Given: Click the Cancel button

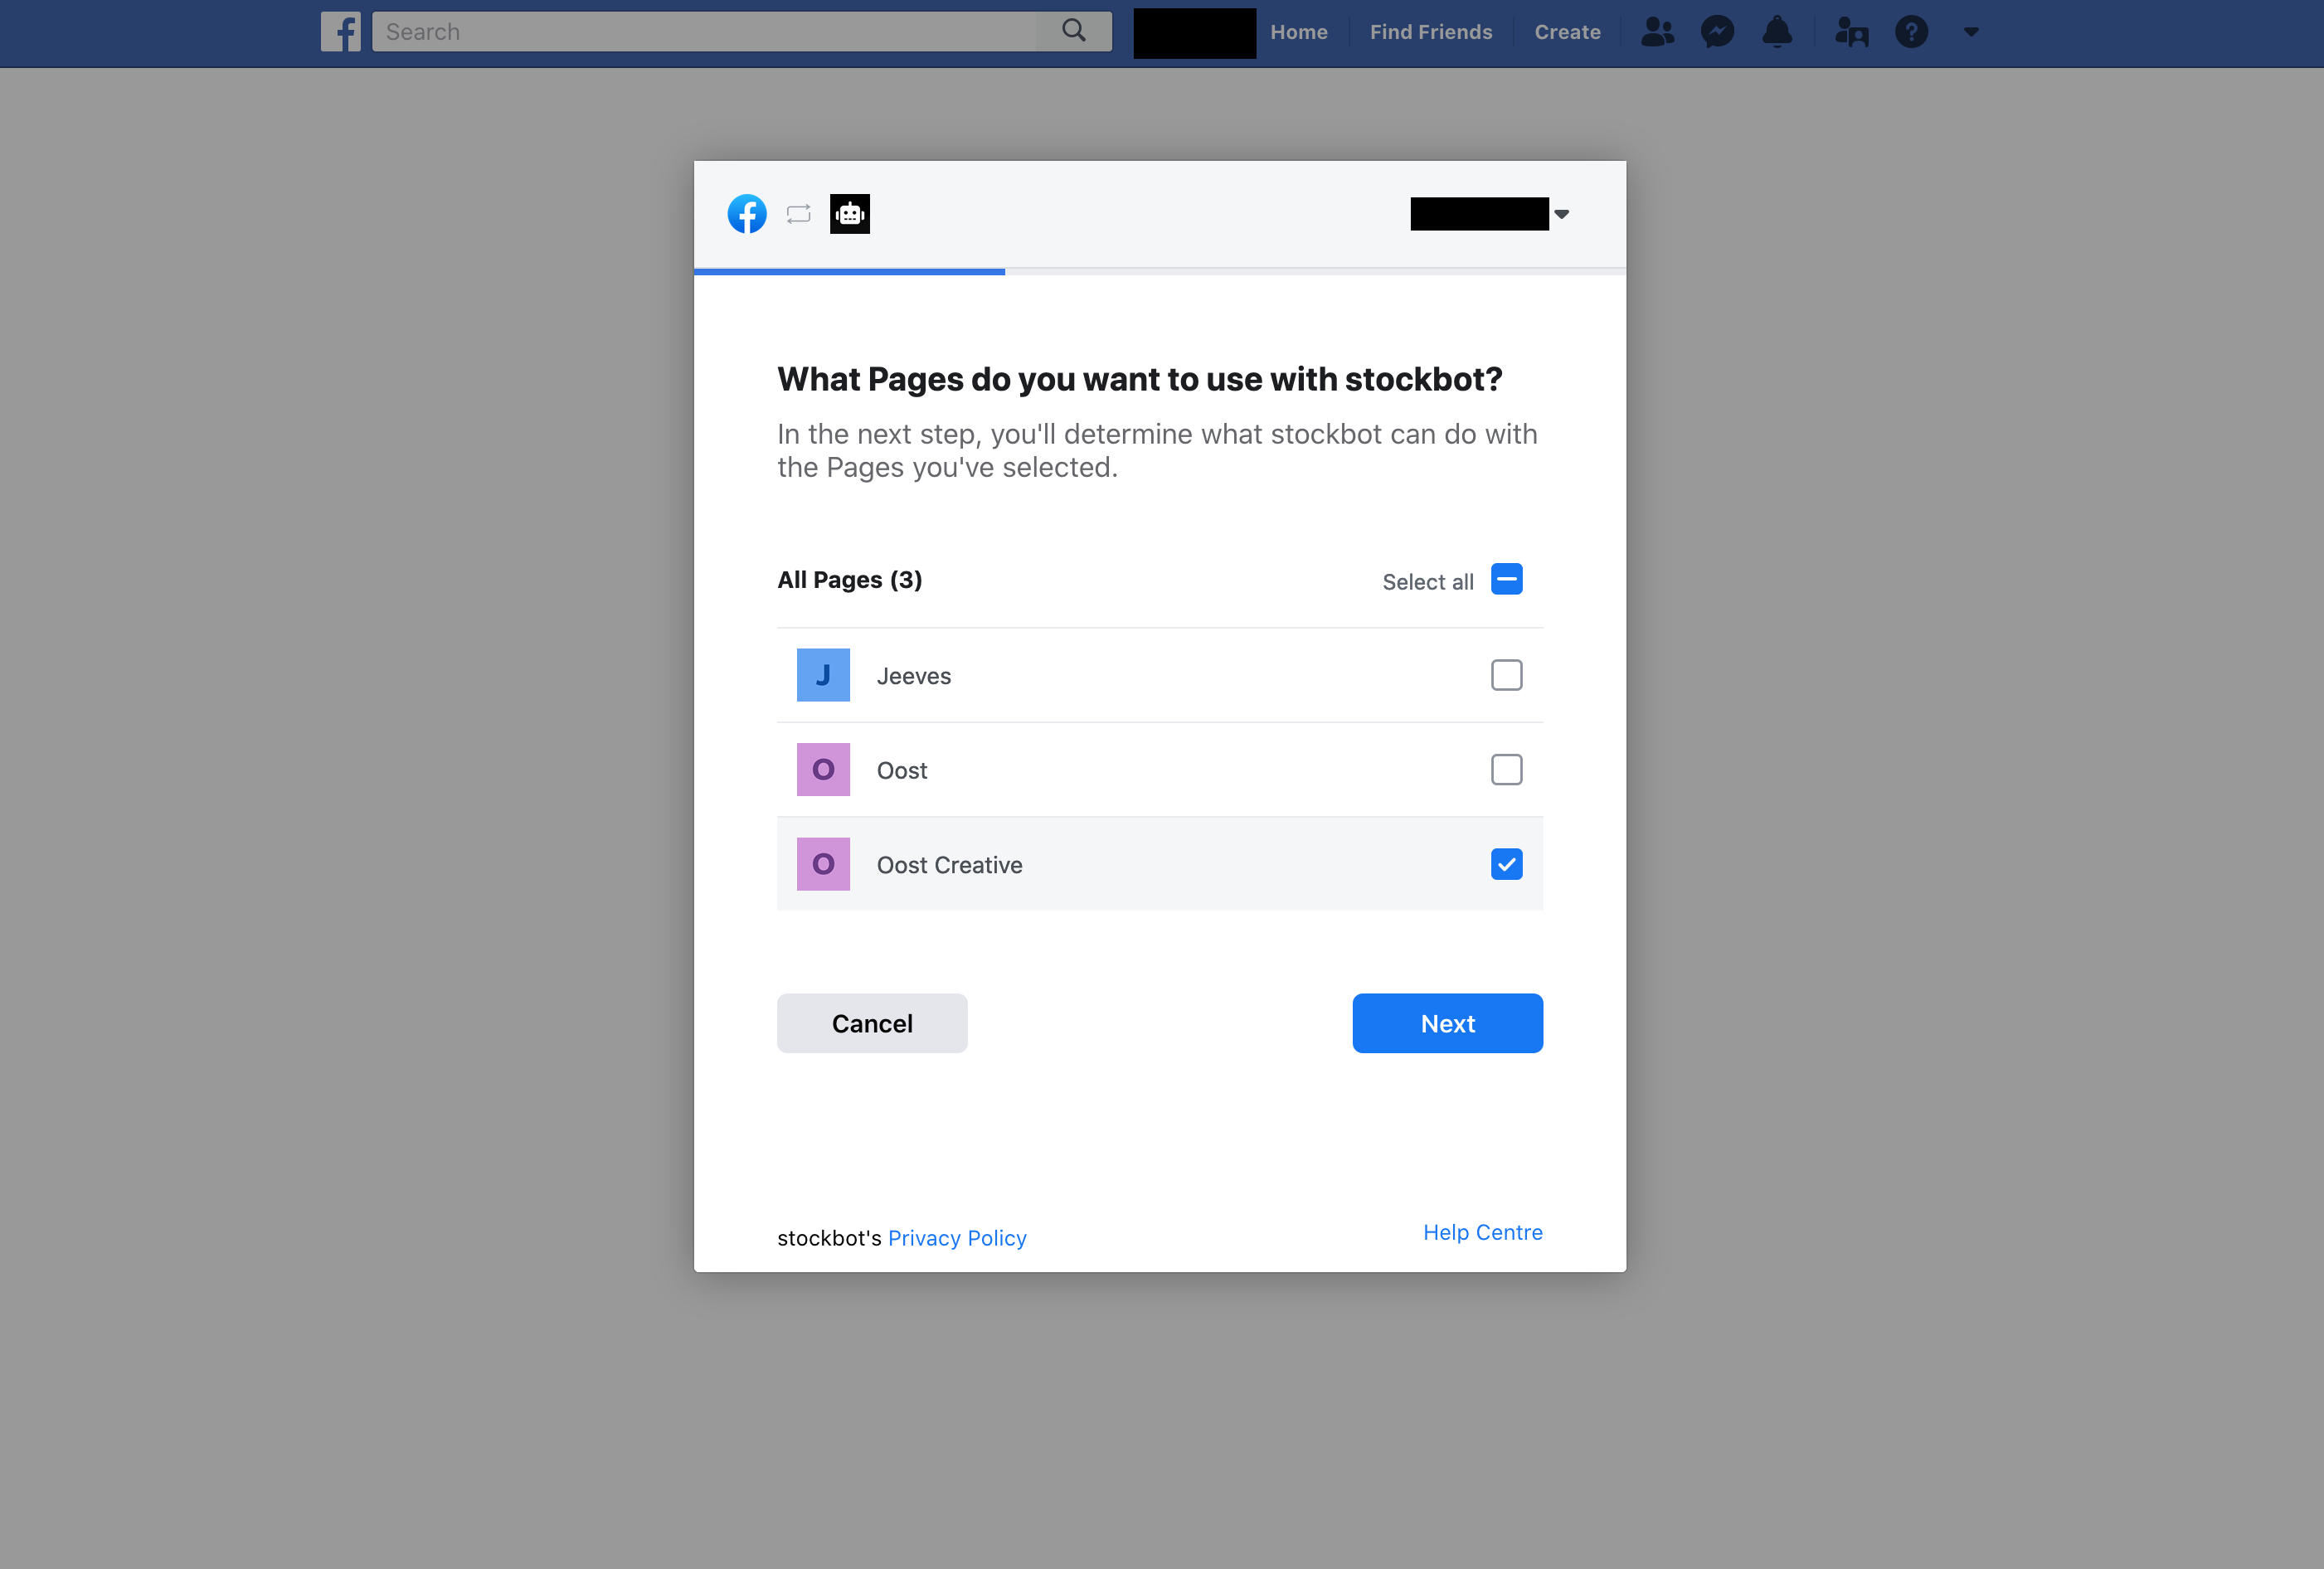Looking at the screenshot, I should click(x=872, y=1023).
